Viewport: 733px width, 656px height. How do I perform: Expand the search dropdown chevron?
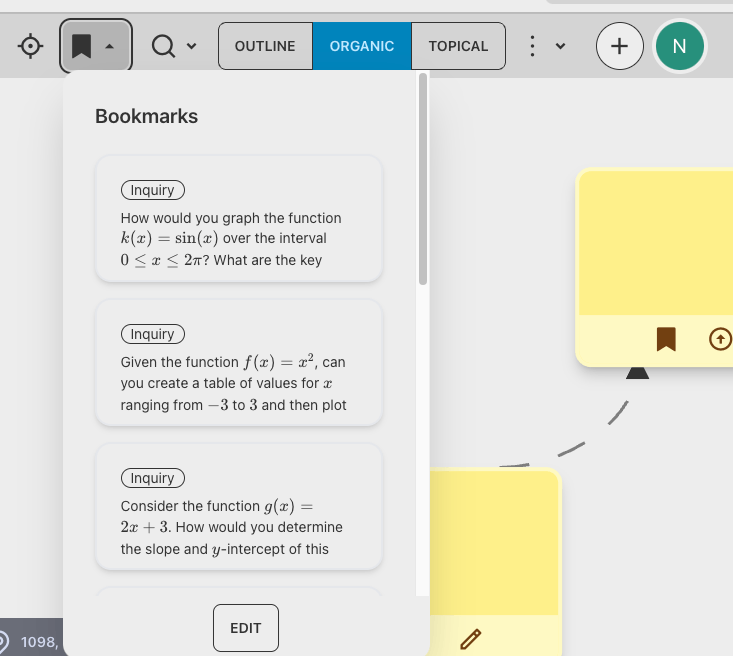click(x=191, y=46)
